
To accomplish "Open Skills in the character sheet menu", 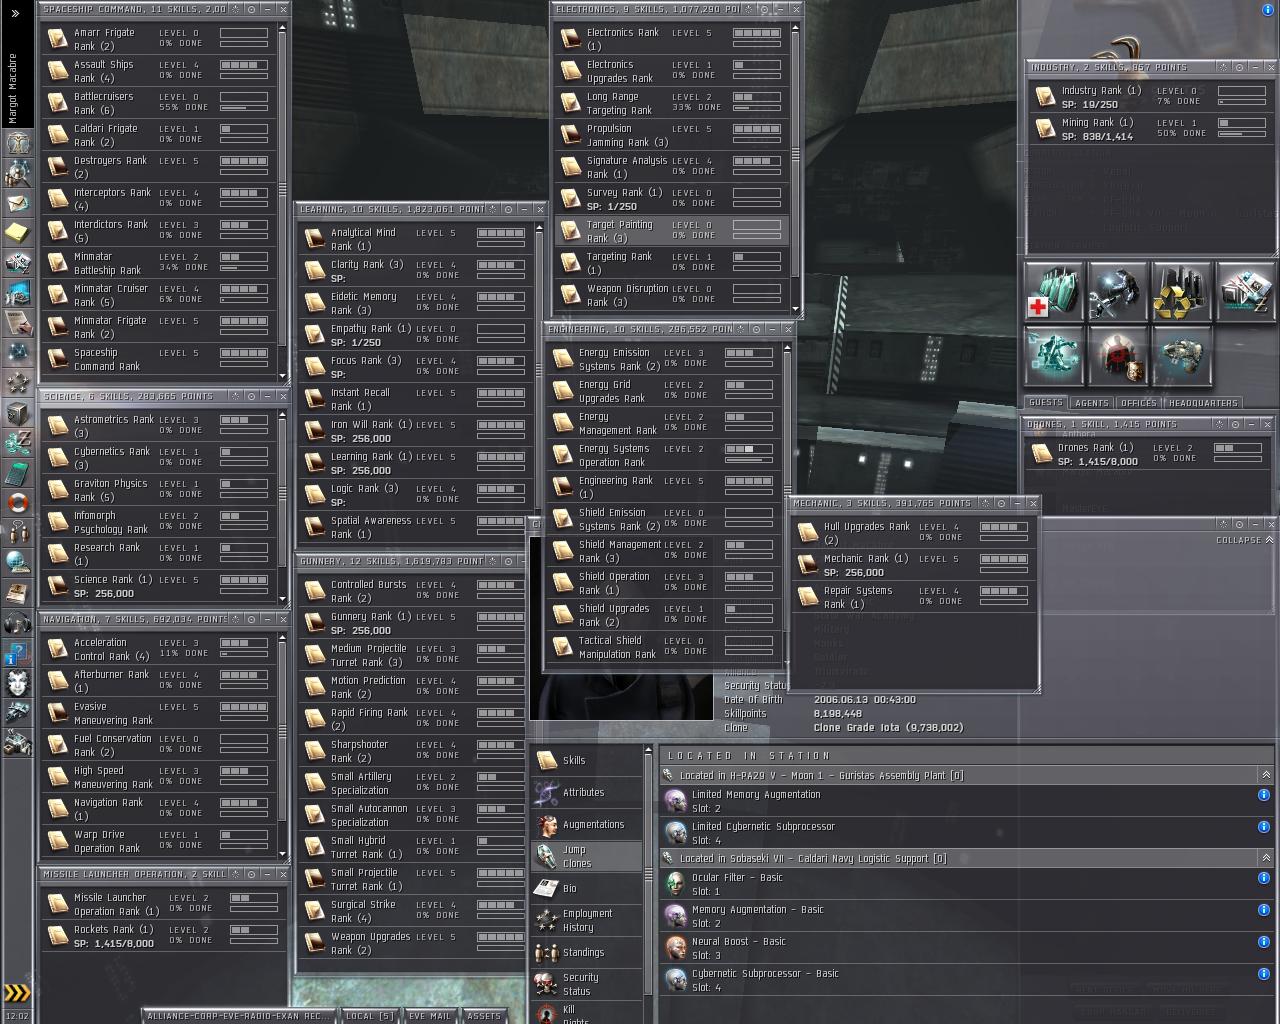I will 587,761.
